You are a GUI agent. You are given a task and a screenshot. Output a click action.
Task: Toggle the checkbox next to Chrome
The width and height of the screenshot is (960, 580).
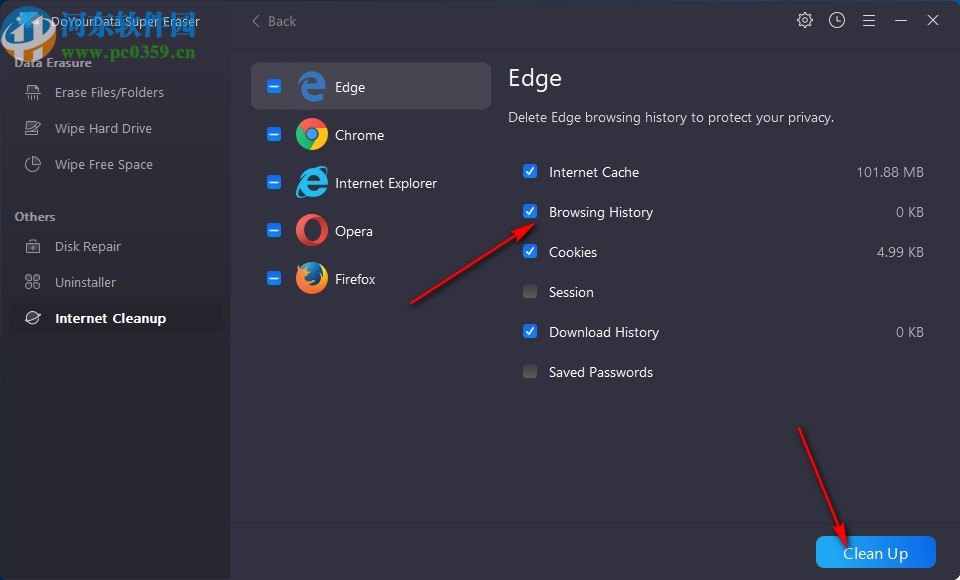coord(273,134)
